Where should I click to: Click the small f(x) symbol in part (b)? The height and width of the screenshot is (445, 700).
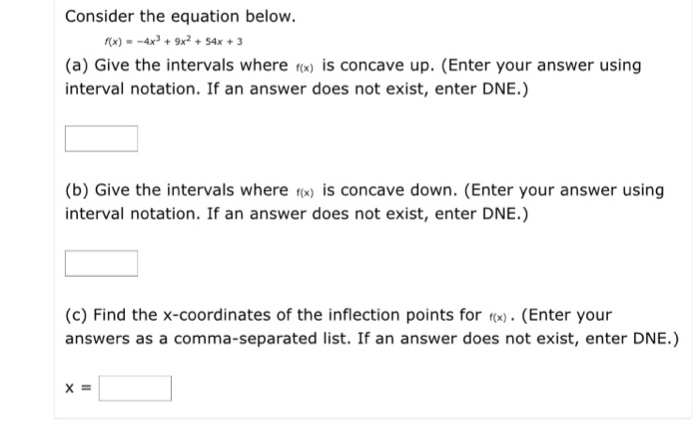click(305, 193)
